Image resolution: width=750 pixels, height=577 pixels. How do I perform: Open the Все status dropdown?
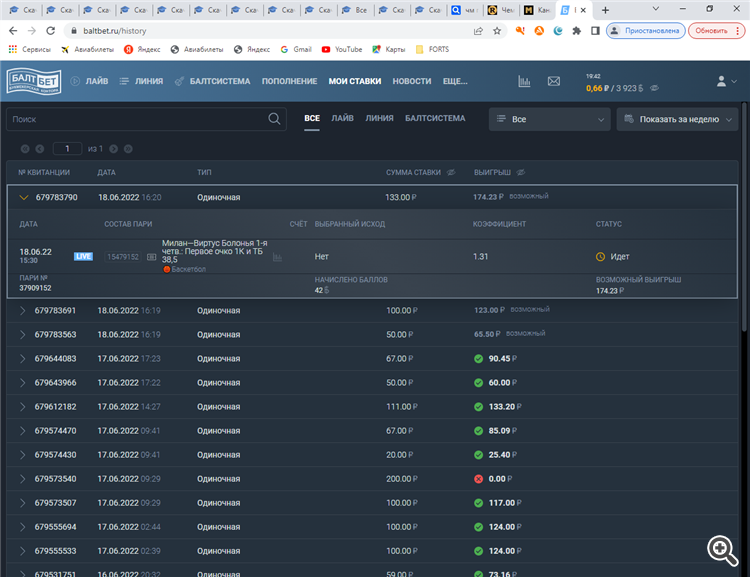(x=550, y=119)
